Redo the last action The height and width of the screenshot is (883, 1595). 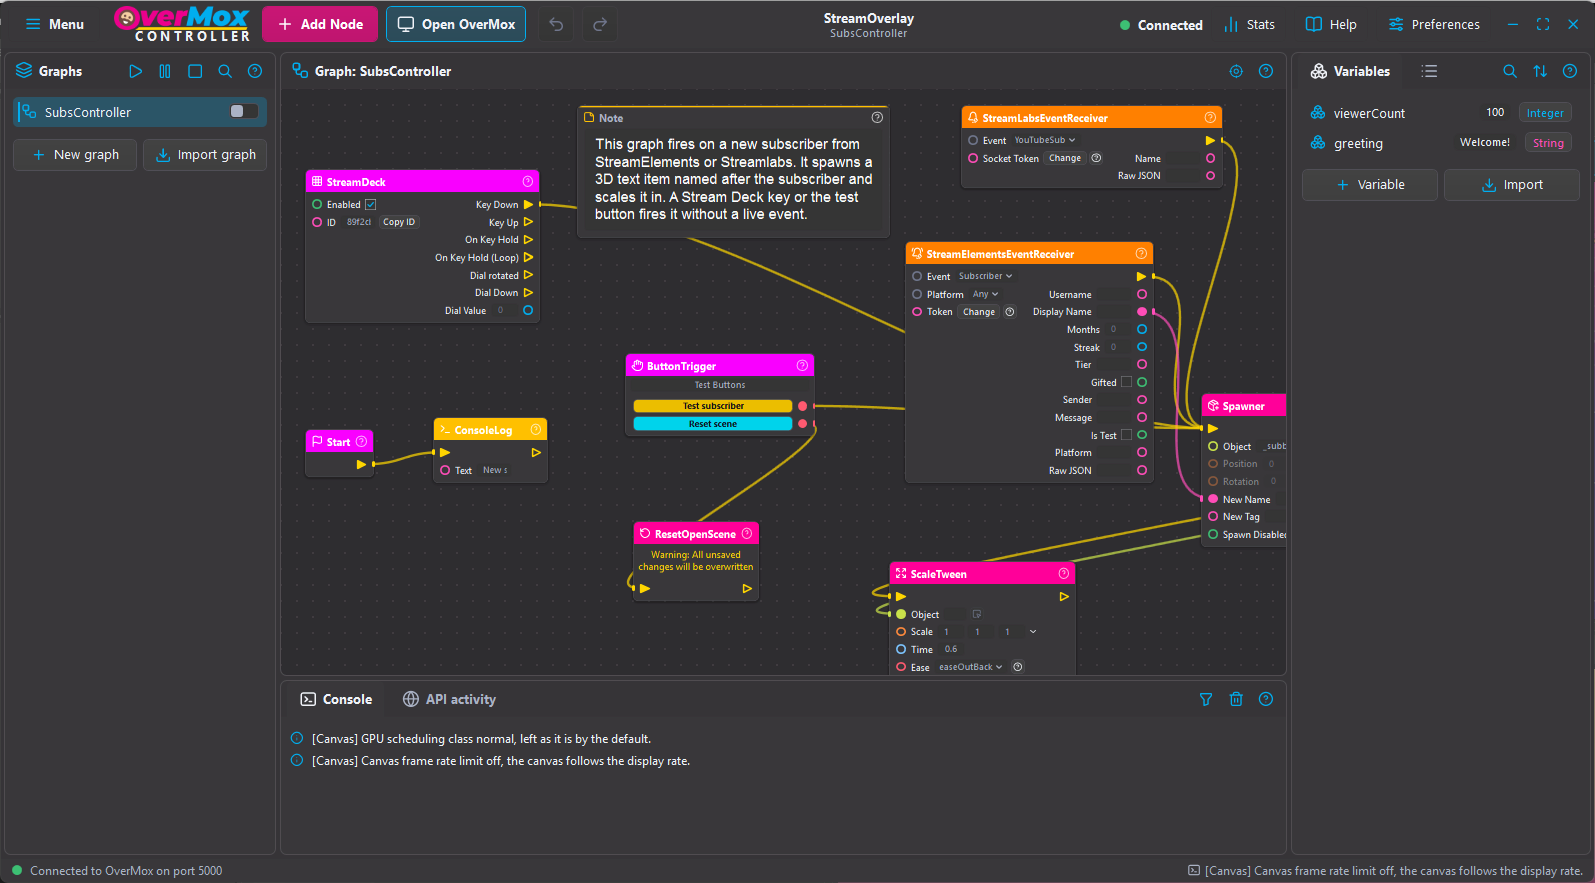coord(600,24)
